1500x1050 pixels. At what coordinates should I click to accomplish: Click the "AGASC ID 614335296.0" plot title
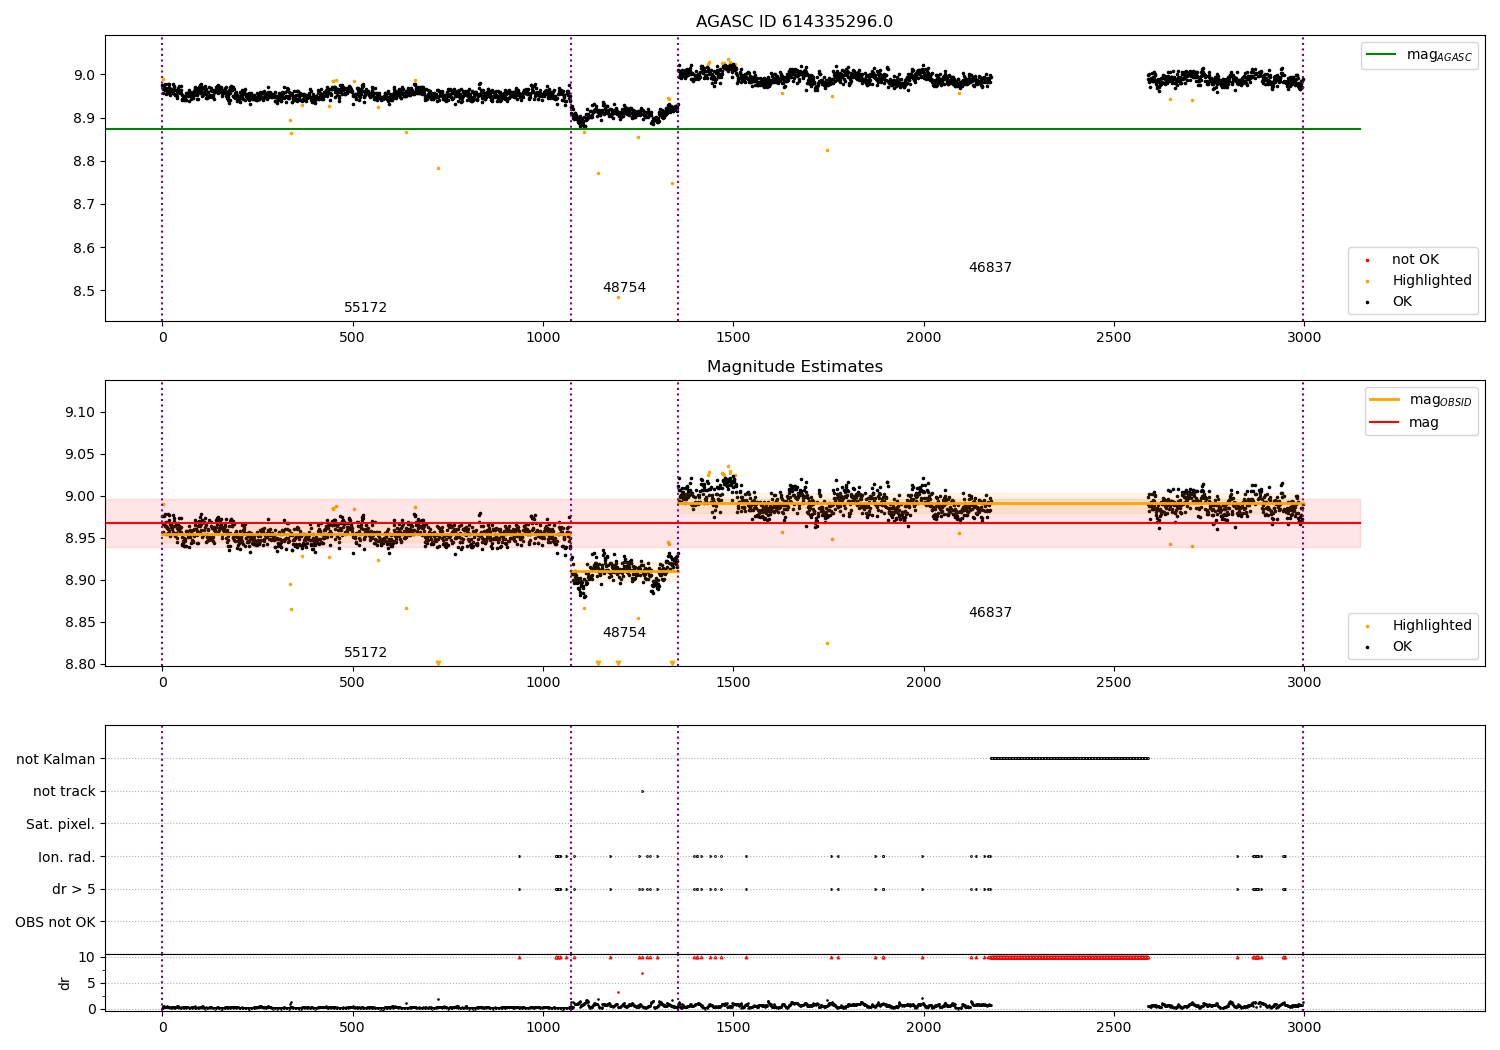tap(795, 22)
